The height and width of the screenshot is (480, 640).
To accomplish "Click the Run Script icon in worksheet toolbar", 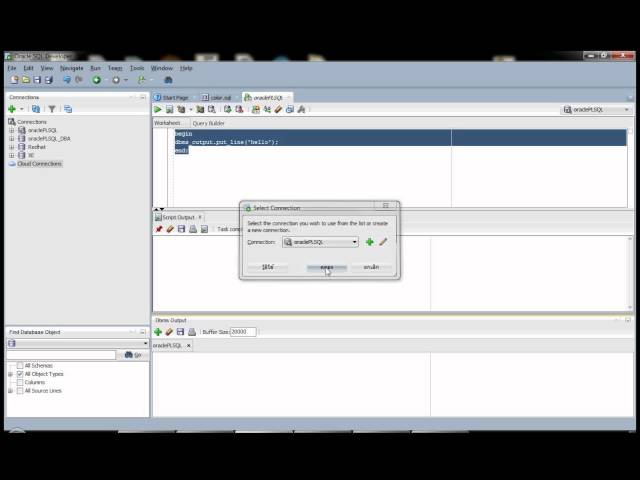I will pyautogui.click(x=169, y=109).
